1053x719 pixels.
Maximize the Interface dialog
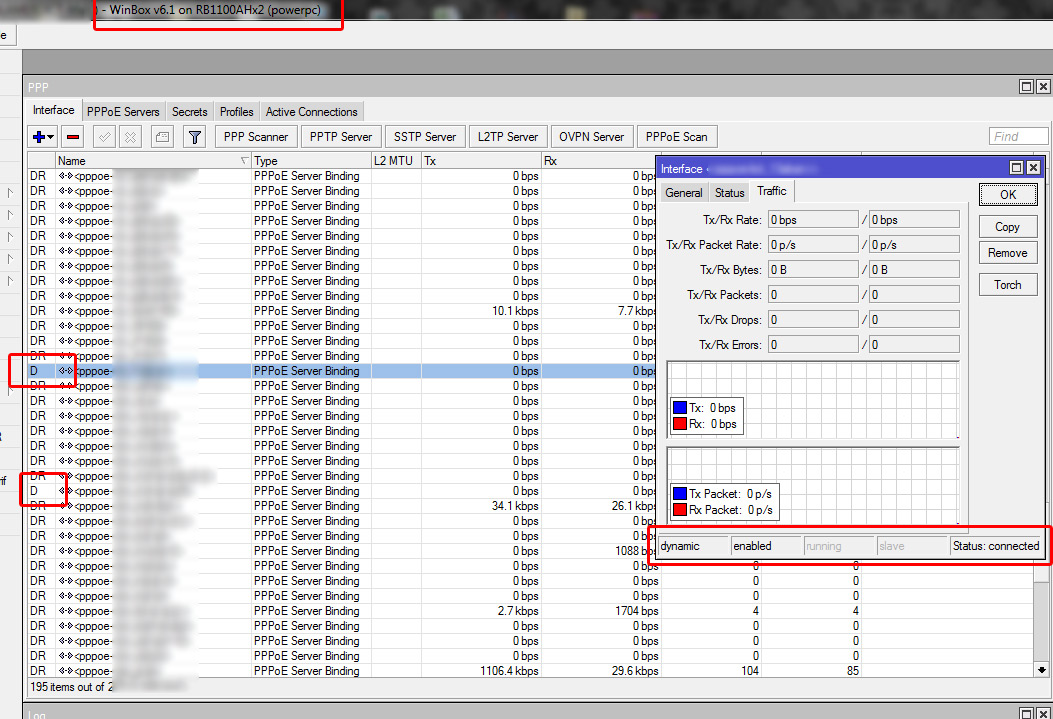[x=1017, y=168]
